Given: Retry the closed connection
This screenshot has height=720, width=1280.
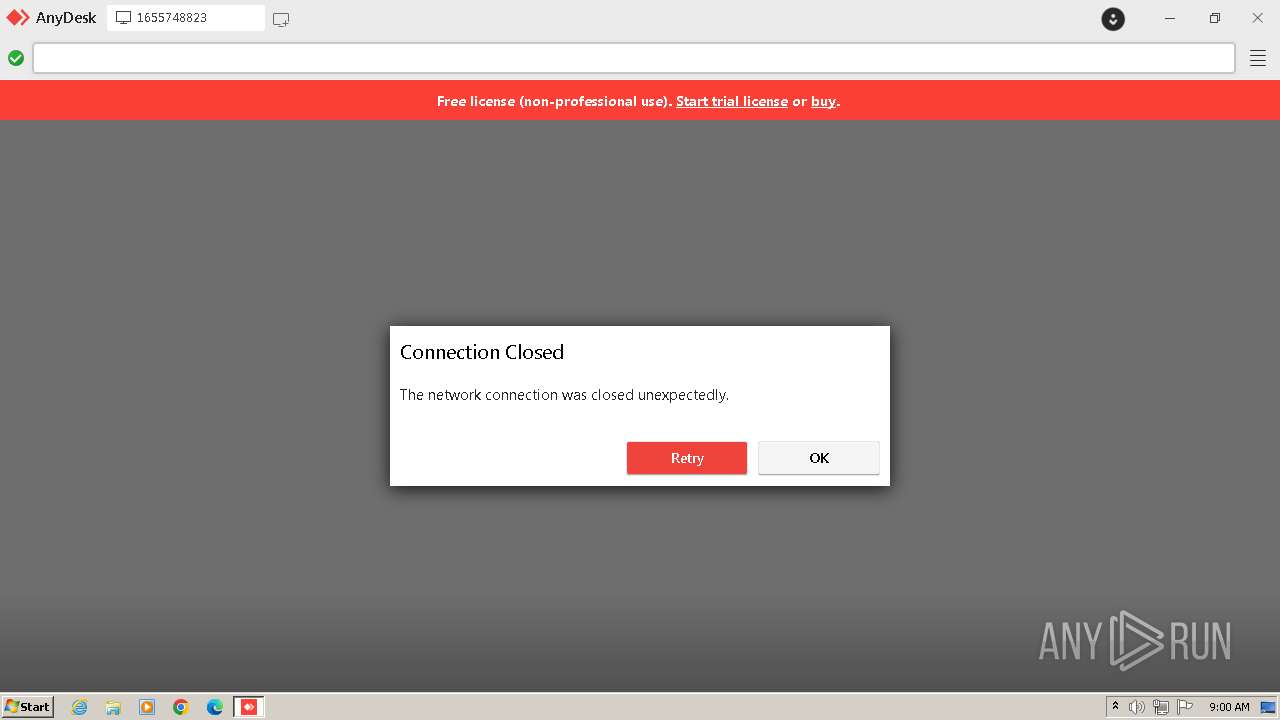Looking at the screenshot, I should pyautogui.click(x=687, y=458).
